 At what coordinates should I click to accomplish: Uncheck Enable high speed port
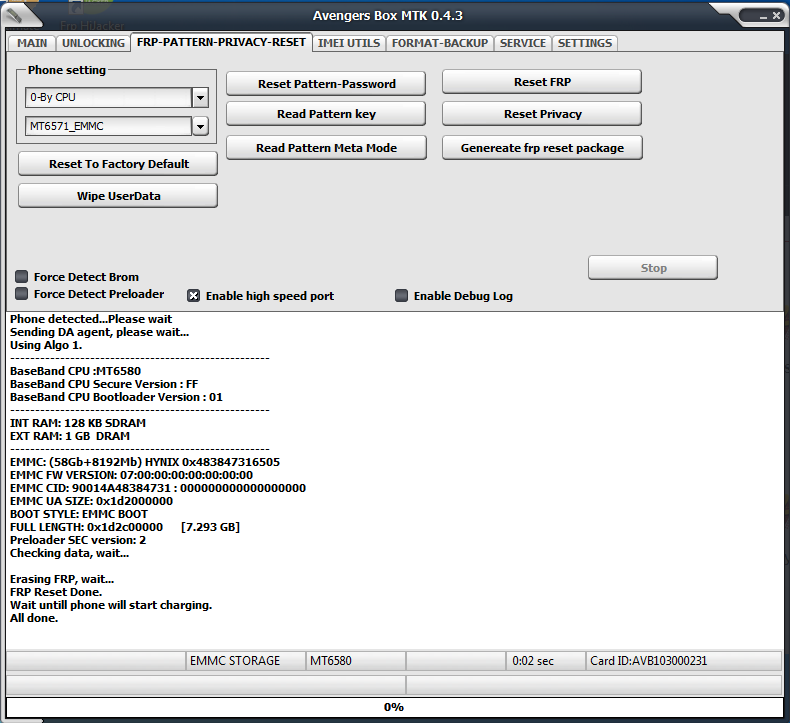click(193, 296)
